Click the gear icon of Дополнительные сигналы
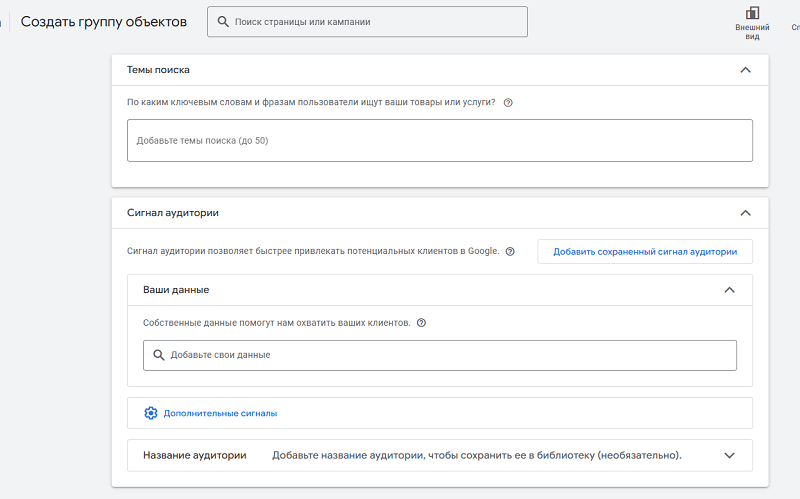The image size is (800, 499). click(151, 413)
